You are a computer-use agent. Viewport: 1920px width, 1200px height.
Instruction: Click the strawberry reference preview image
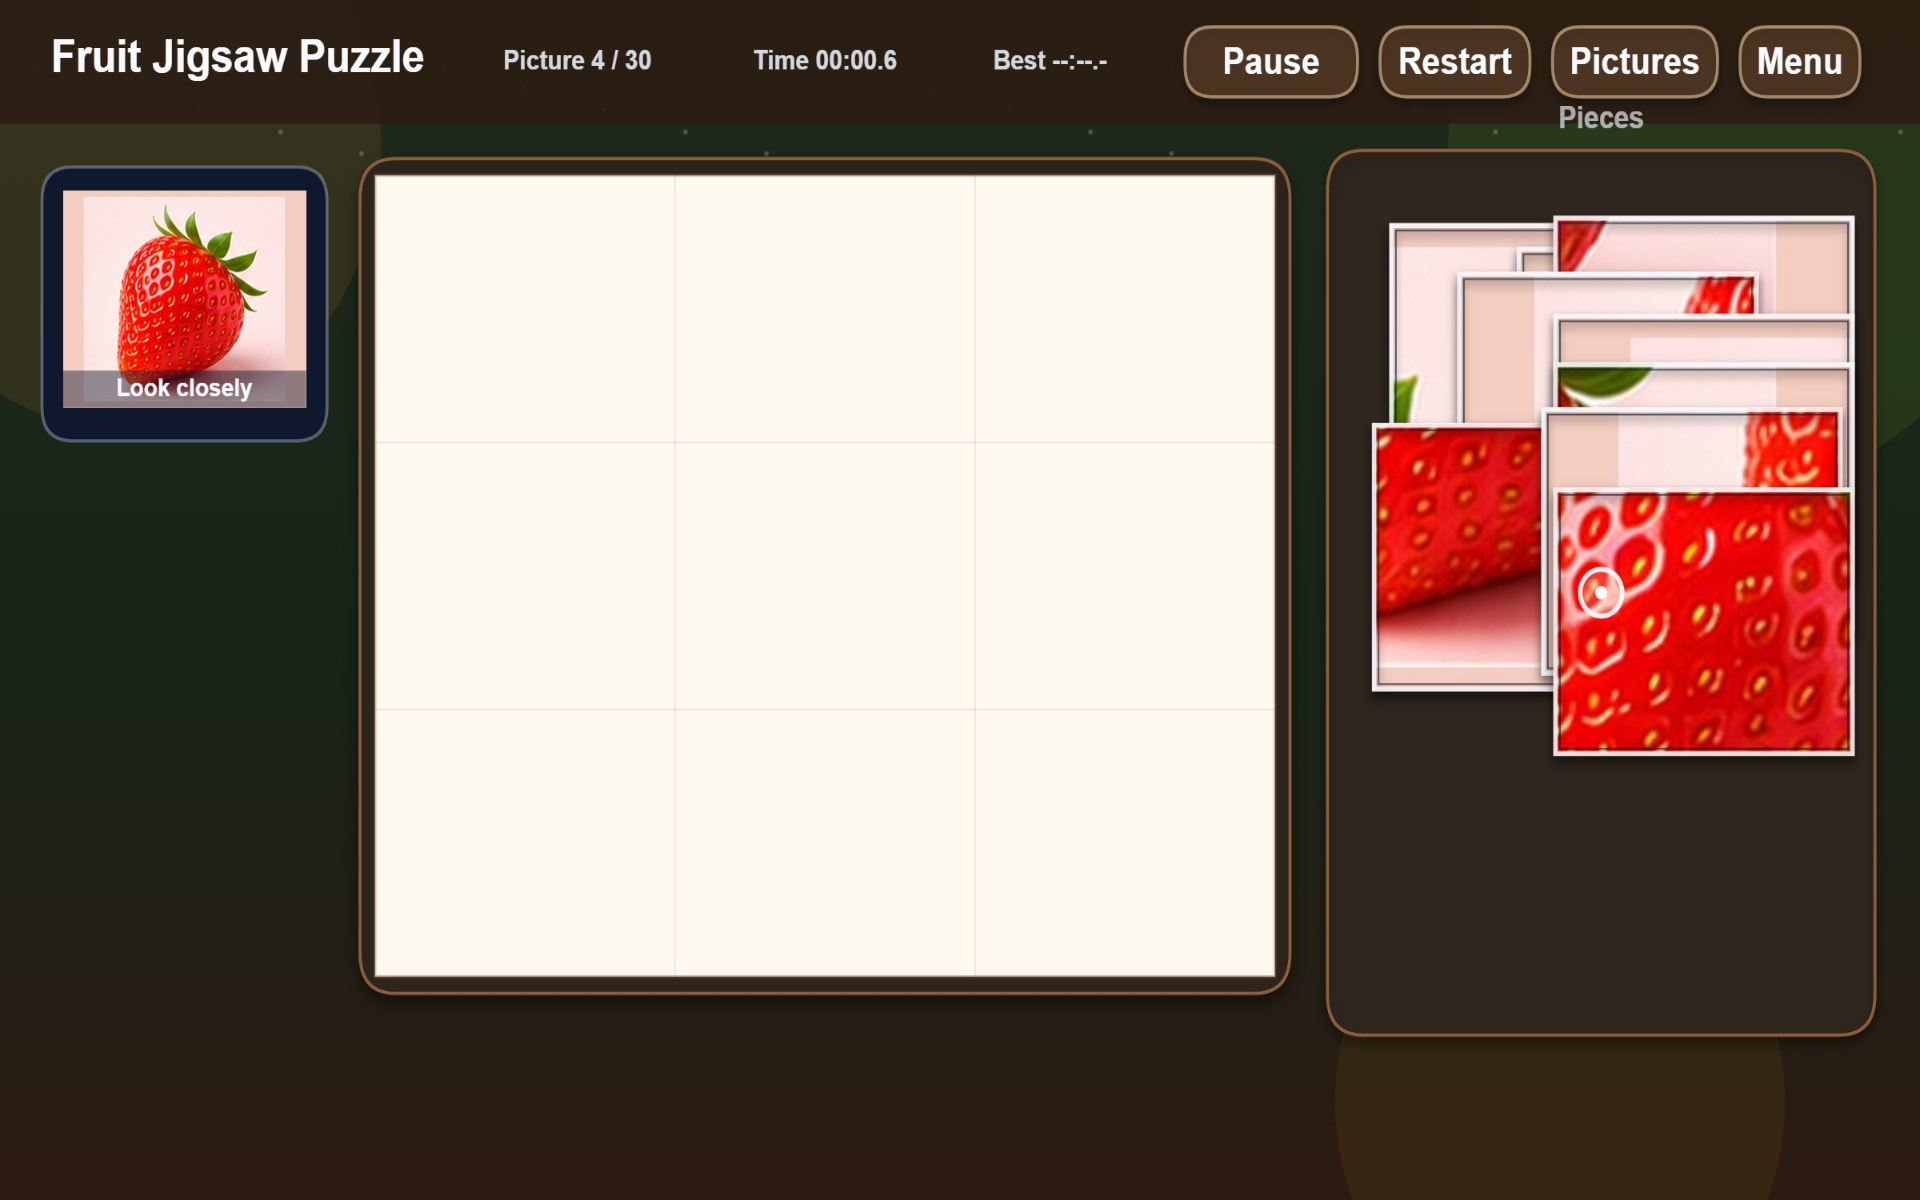[x=184, y=299]
